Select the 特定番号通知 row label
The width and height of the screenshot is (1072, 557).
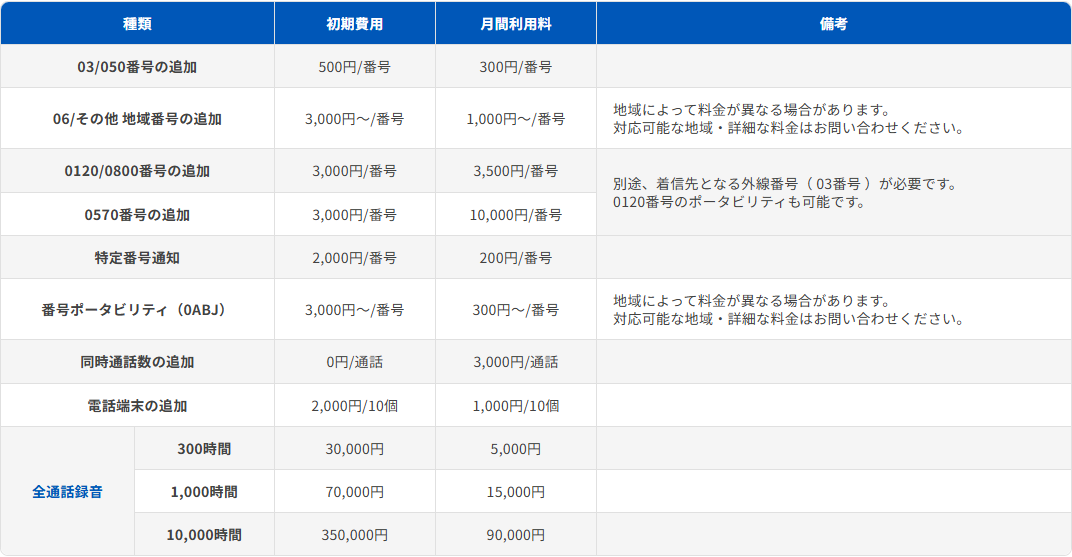tap(137, 258)
